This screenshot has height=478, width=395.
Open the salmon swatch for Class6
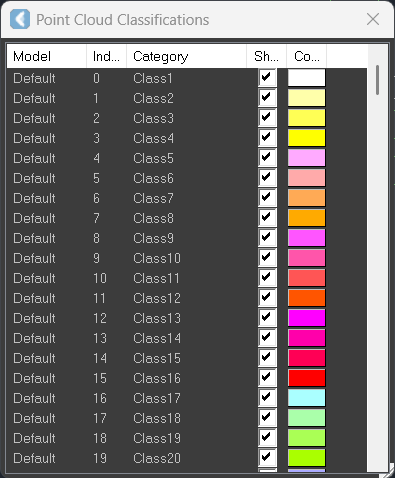(306, 178)
